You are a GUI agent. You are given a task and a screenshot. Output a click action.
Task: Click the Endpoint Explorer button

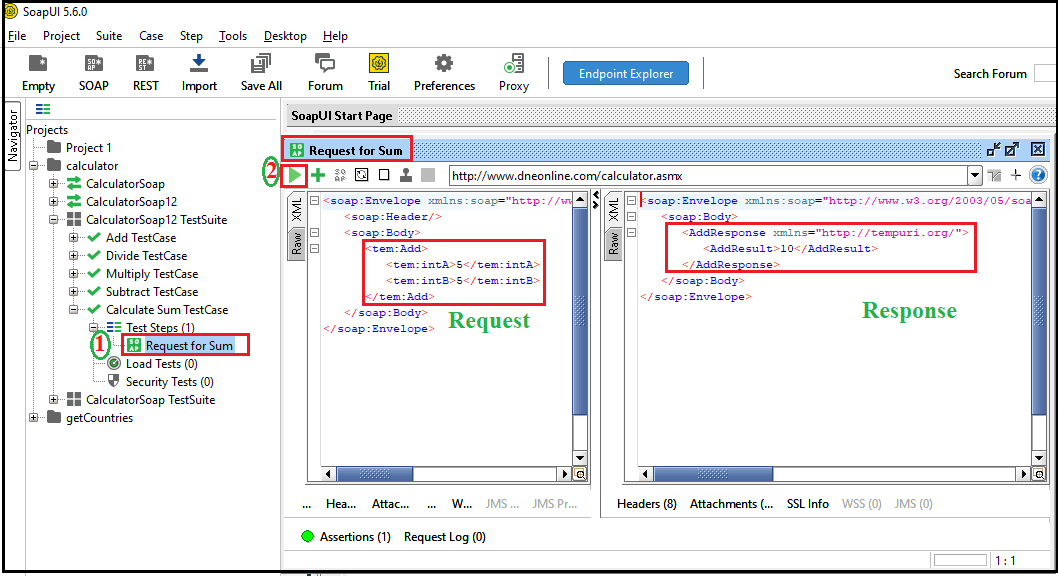tap(625, 74)
